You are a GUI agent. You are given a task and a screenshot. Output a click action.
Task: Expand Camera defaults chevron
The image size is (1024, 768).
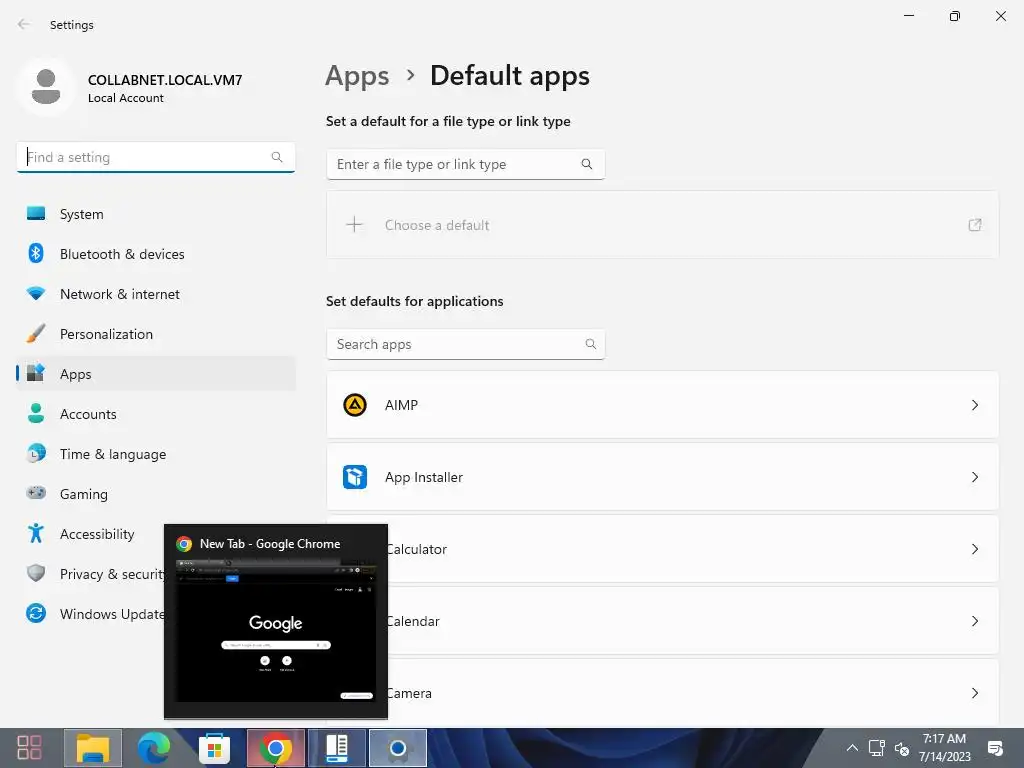pos(974,692)
